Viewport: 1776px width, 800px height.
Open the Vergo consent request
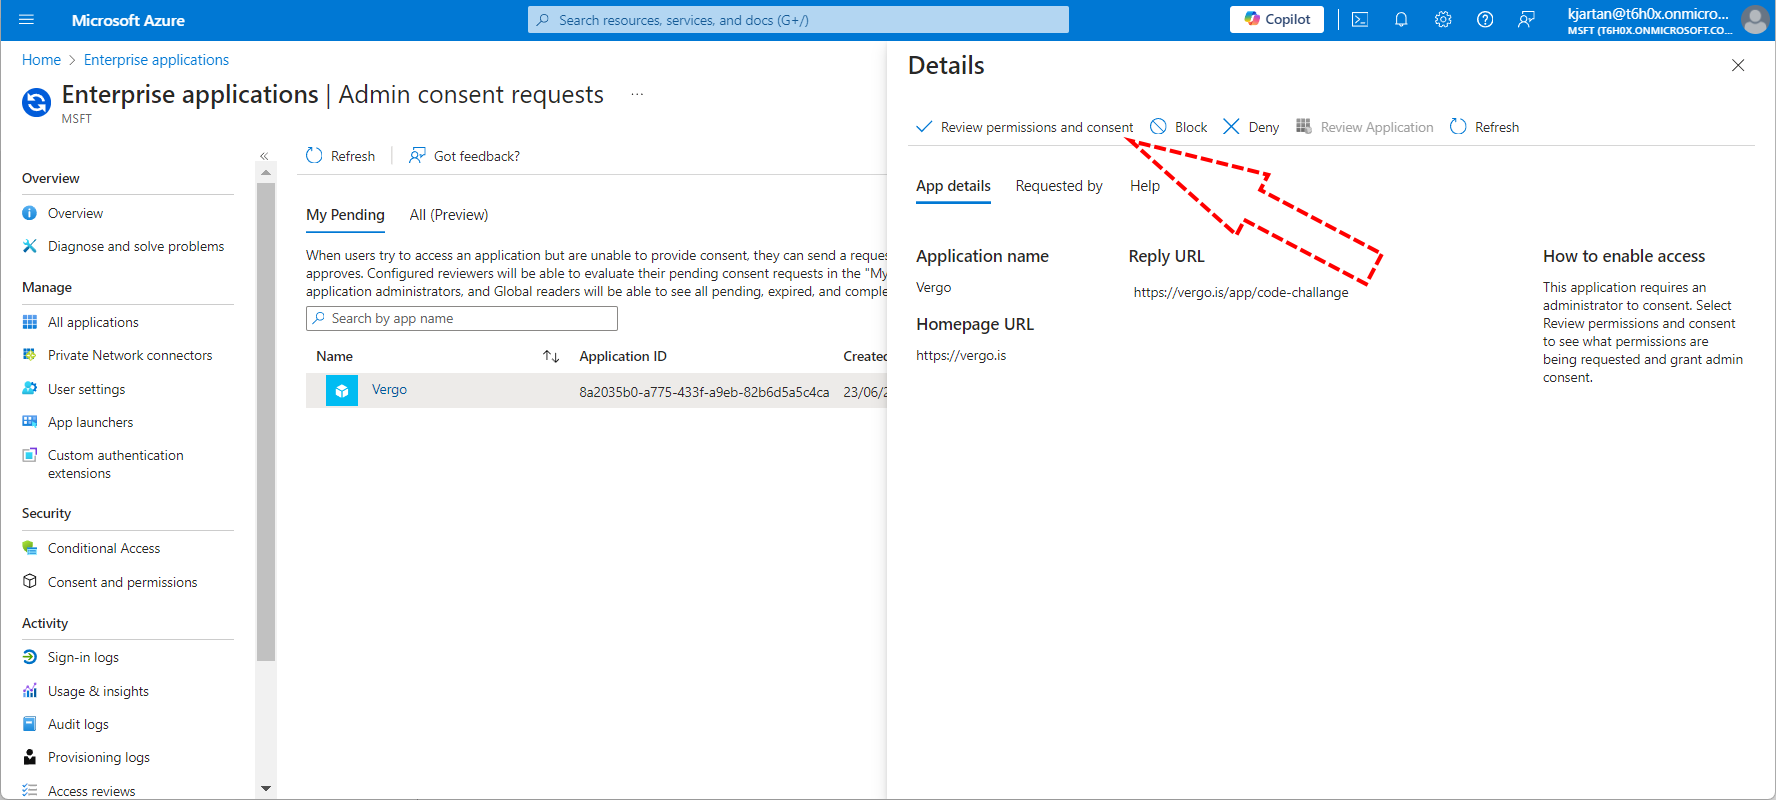click(389, 390)
